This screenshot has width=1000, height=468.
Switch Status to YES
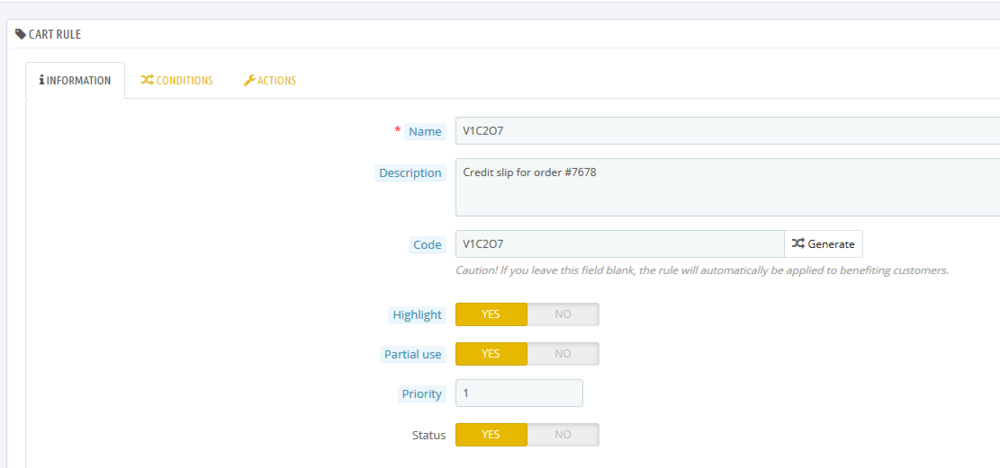click(x=491, y=435)
